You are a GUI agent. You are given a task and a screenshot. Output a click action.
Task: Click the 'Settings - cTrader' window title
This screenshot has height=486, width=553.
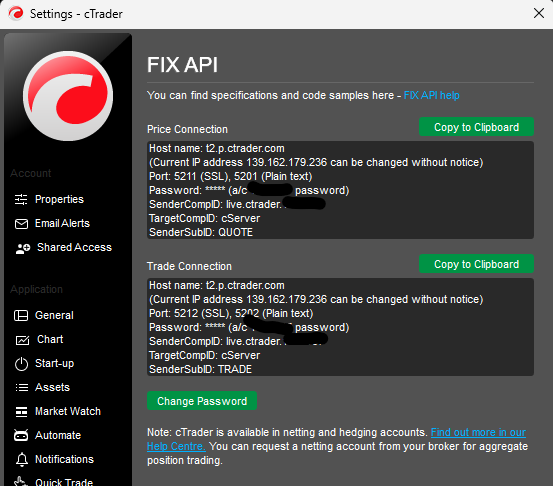tap(76, 14)
